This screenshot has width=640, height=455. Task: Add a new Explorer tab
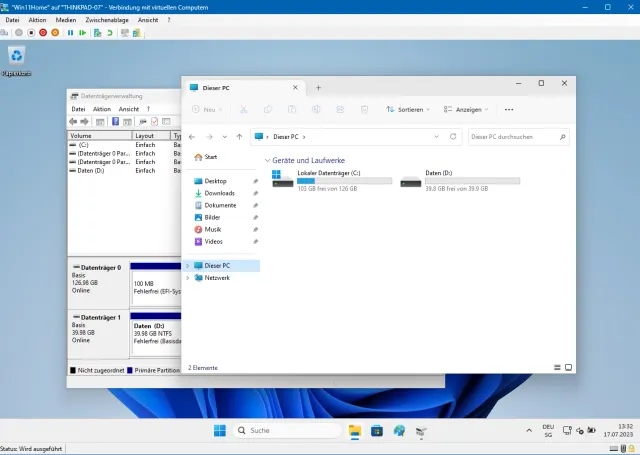pyautogui.click(x=318, y=87)
